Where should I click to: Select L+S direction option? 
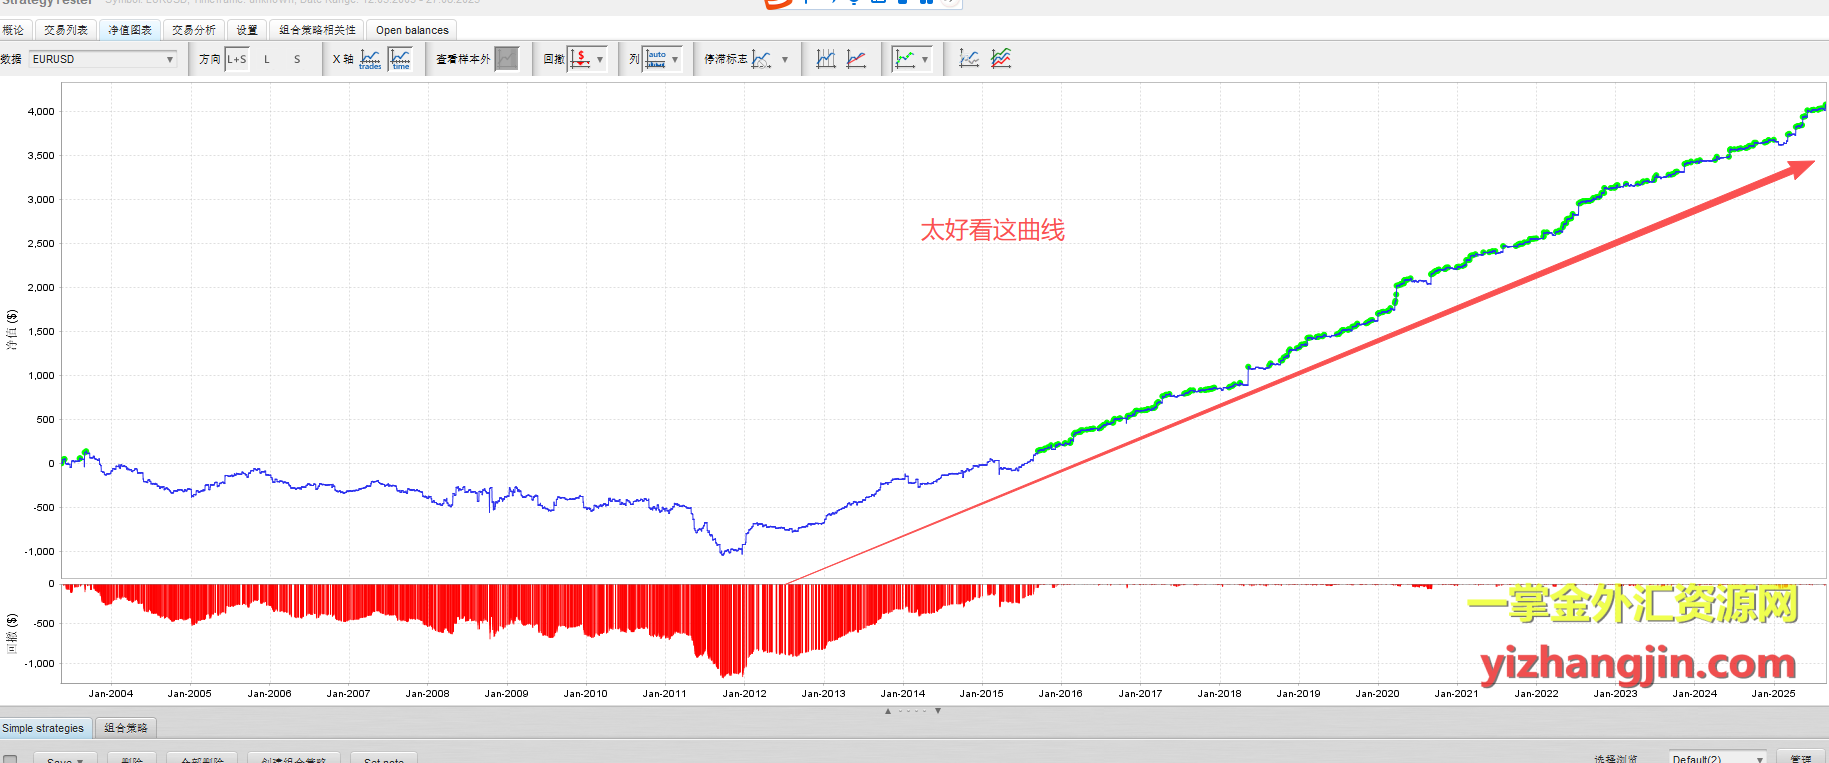237,59
